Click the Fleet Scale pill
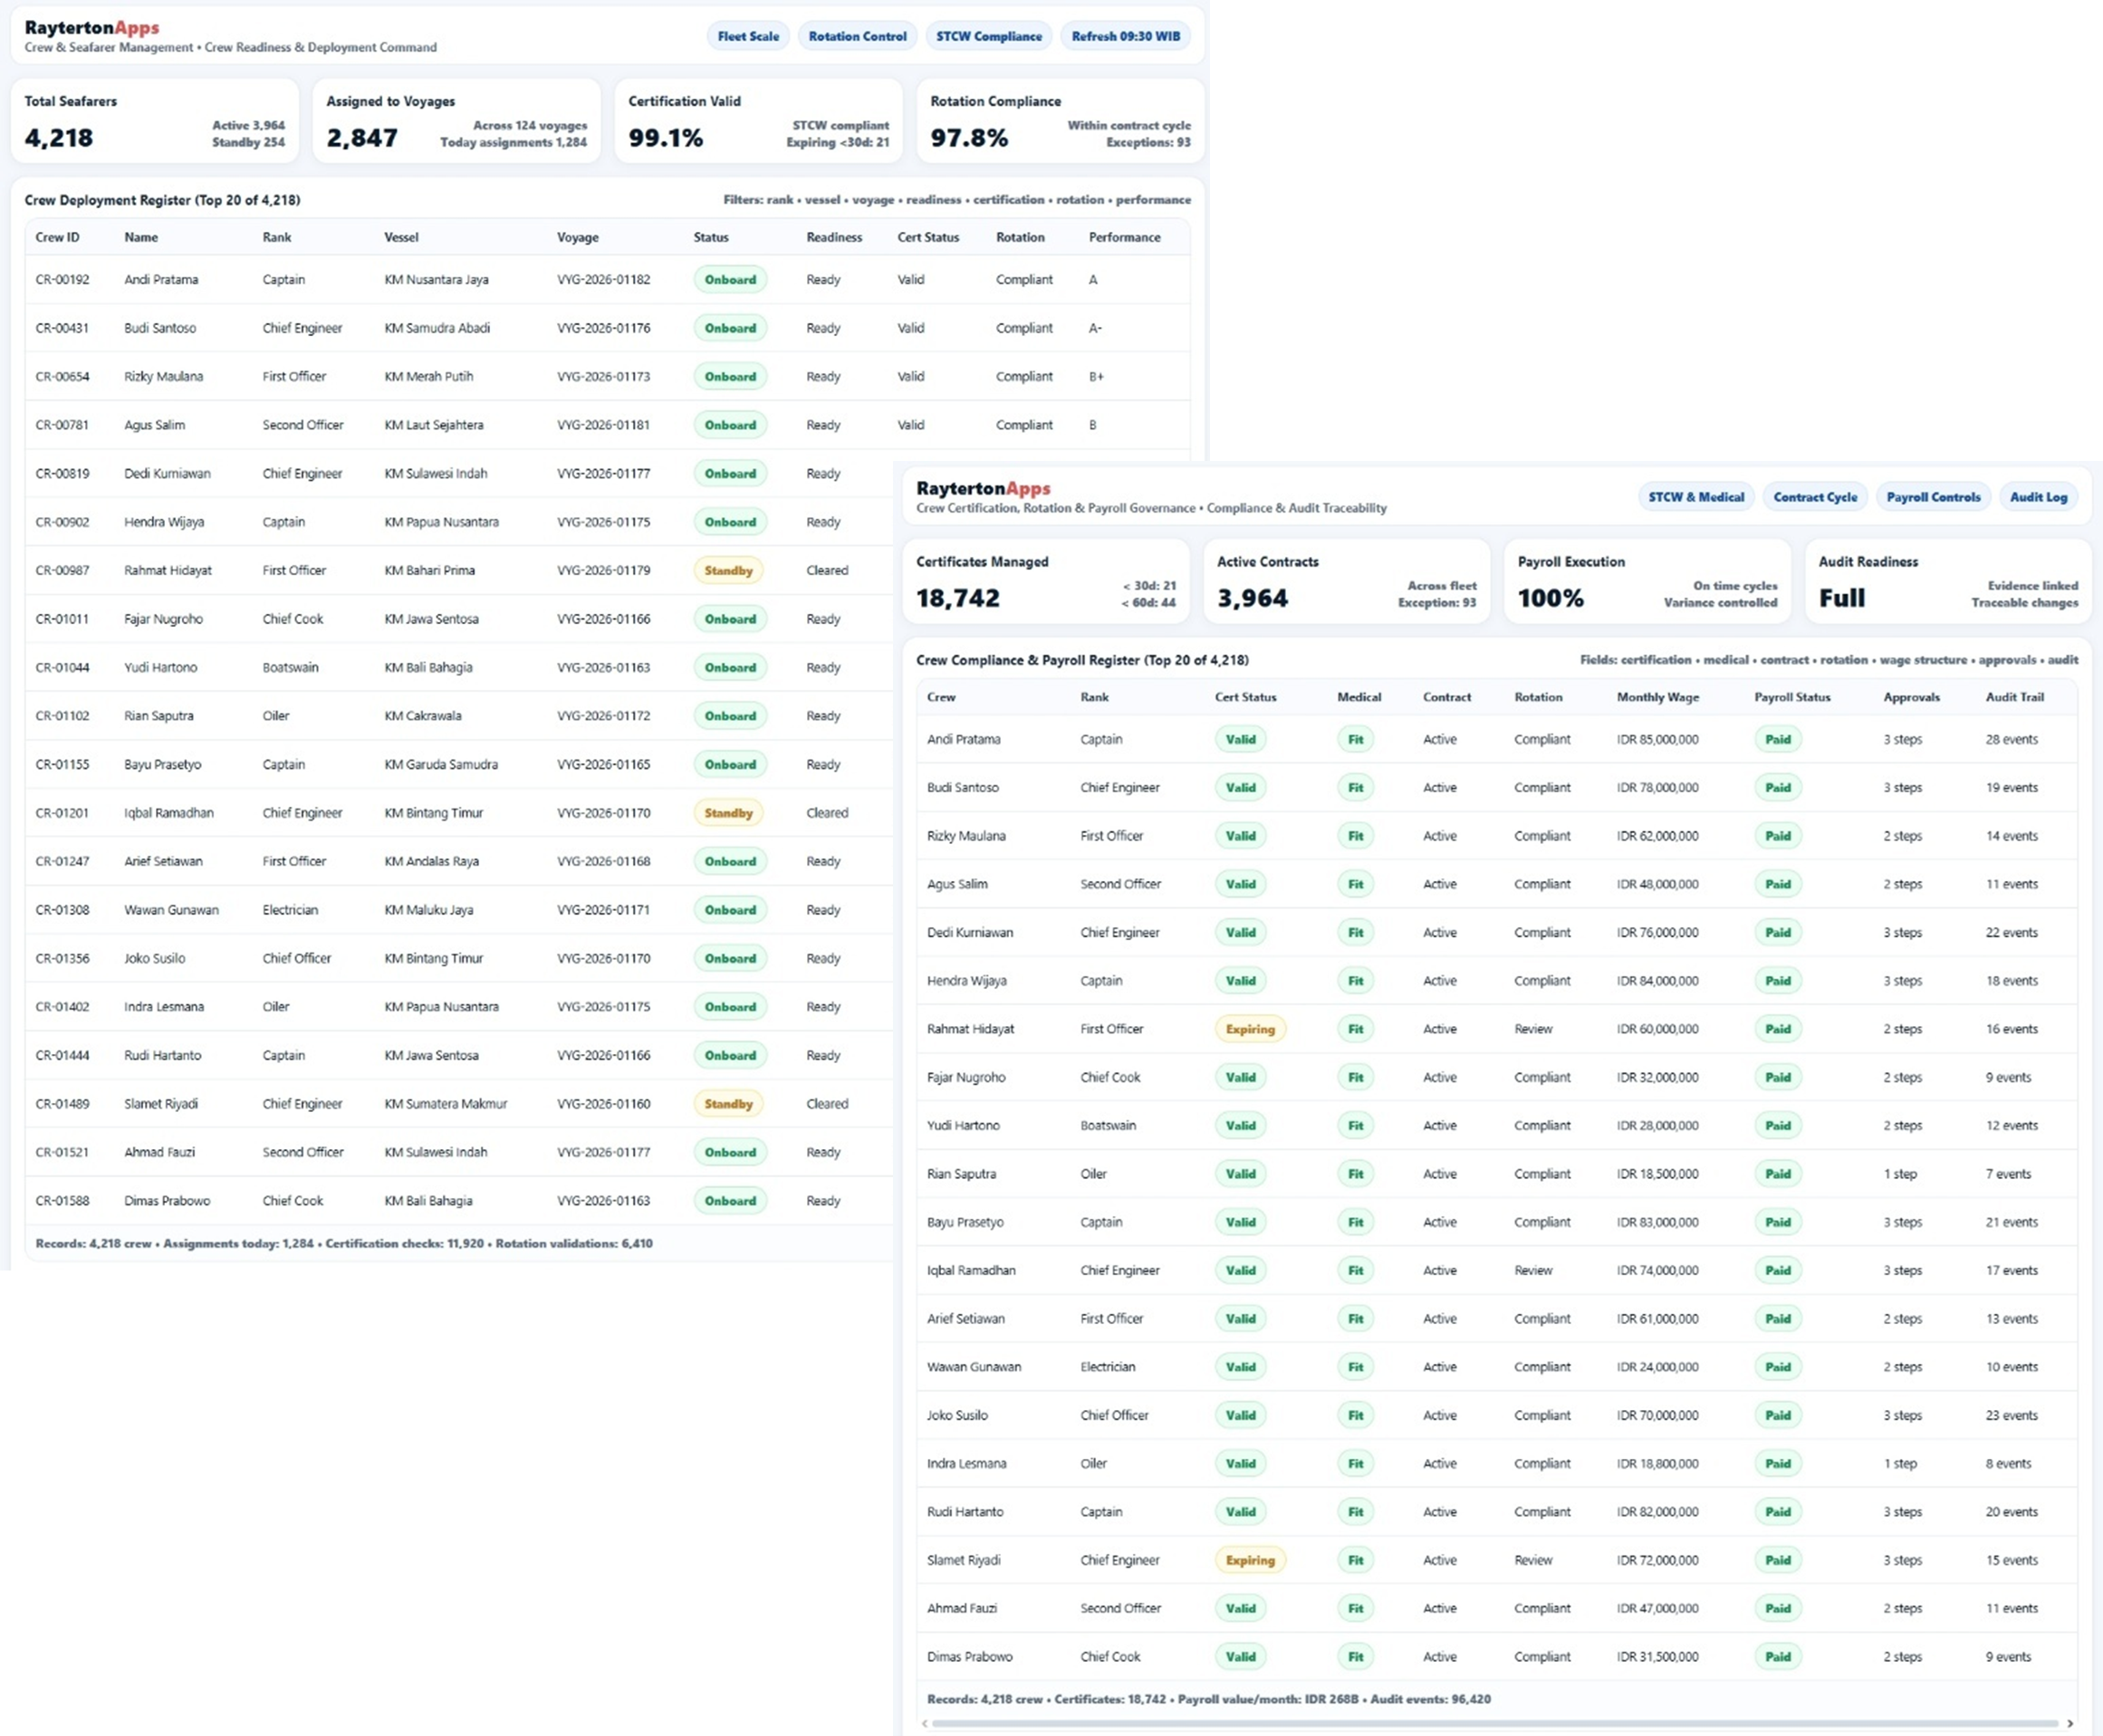2103x1736 pixels. (x=747, y=36)
